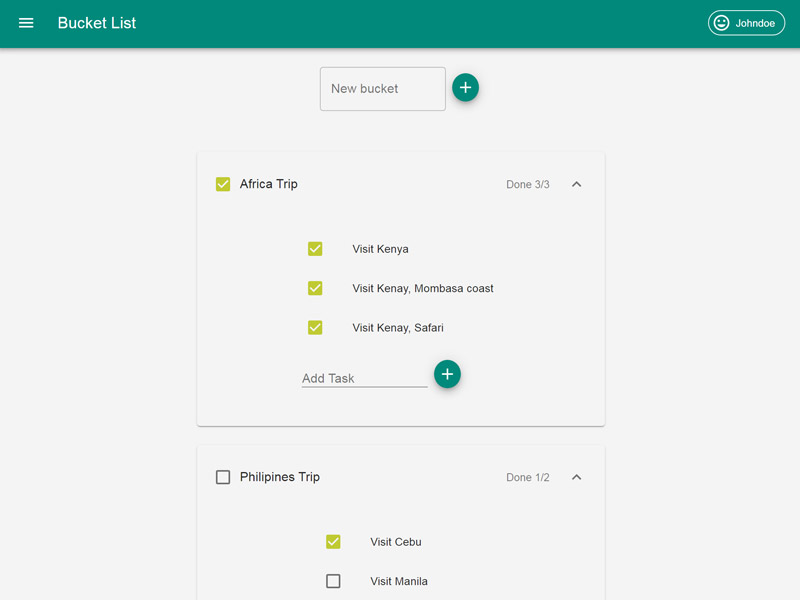800x600 pixels.
Task: Collapse the Africa Trip panel chevron
Action: click(576, 184)
